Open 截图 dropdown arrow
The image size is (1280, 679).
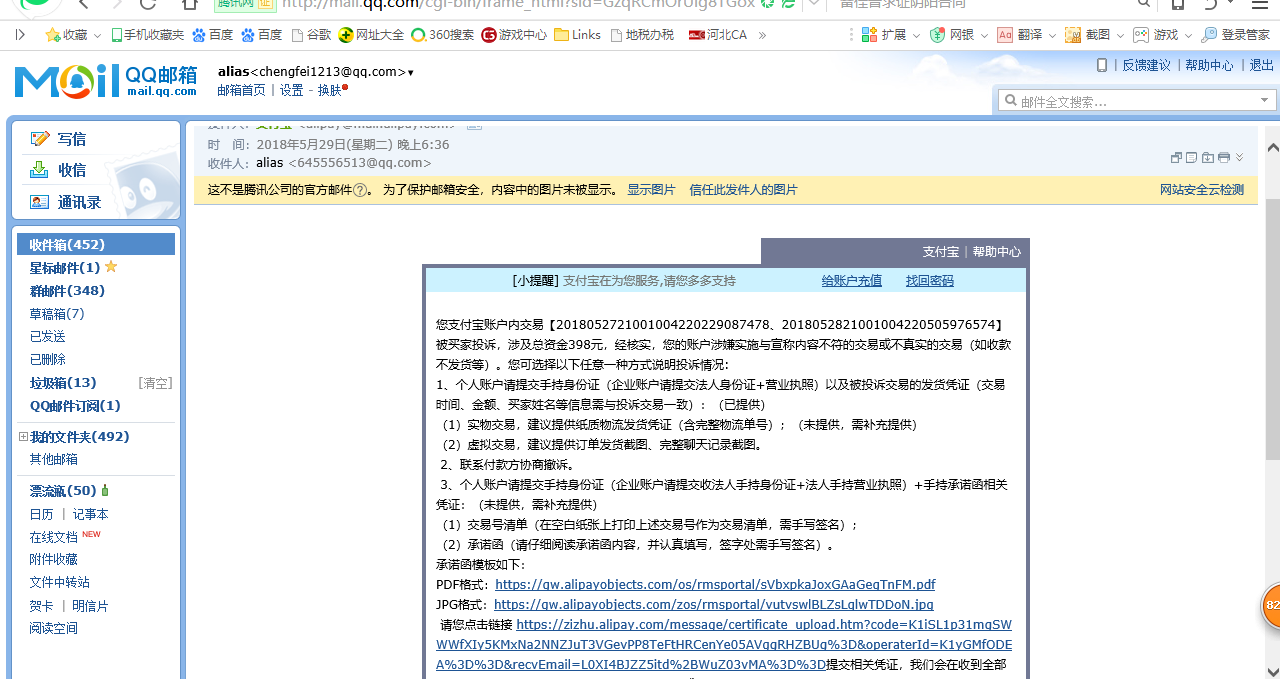tap(1120, 36)
